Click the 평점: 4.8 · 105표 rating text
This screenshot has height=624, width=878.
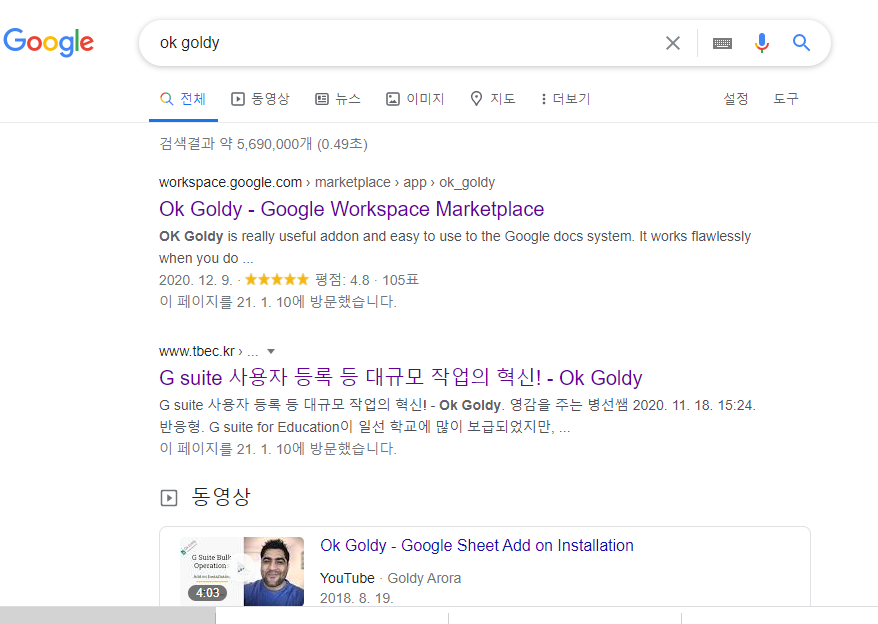point(367,280)
